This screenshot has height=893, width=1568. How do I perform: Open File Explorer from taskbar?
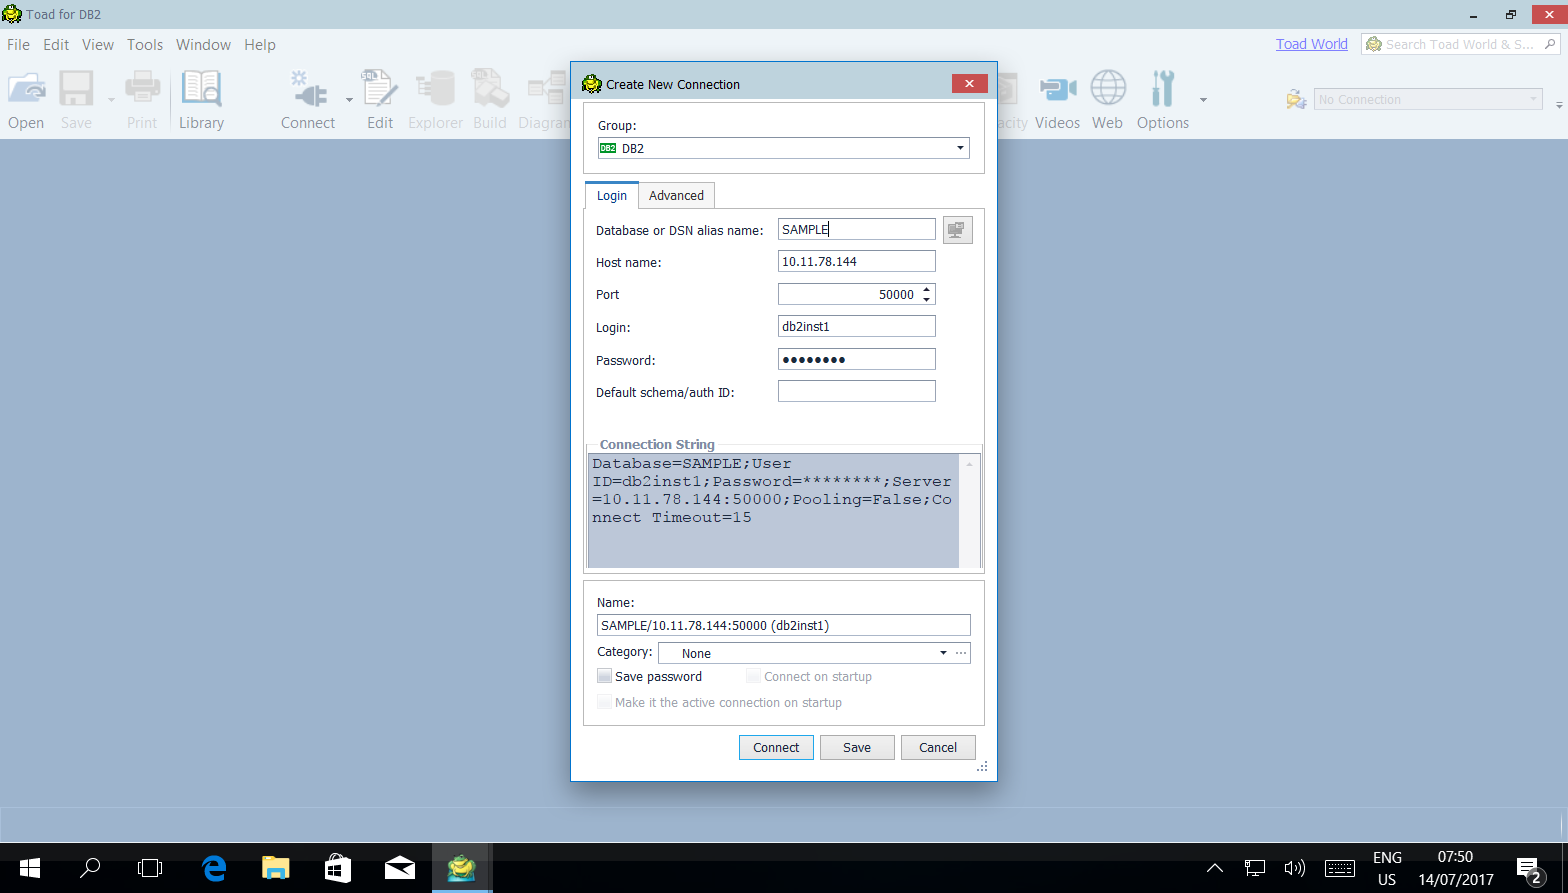[275, 867]
